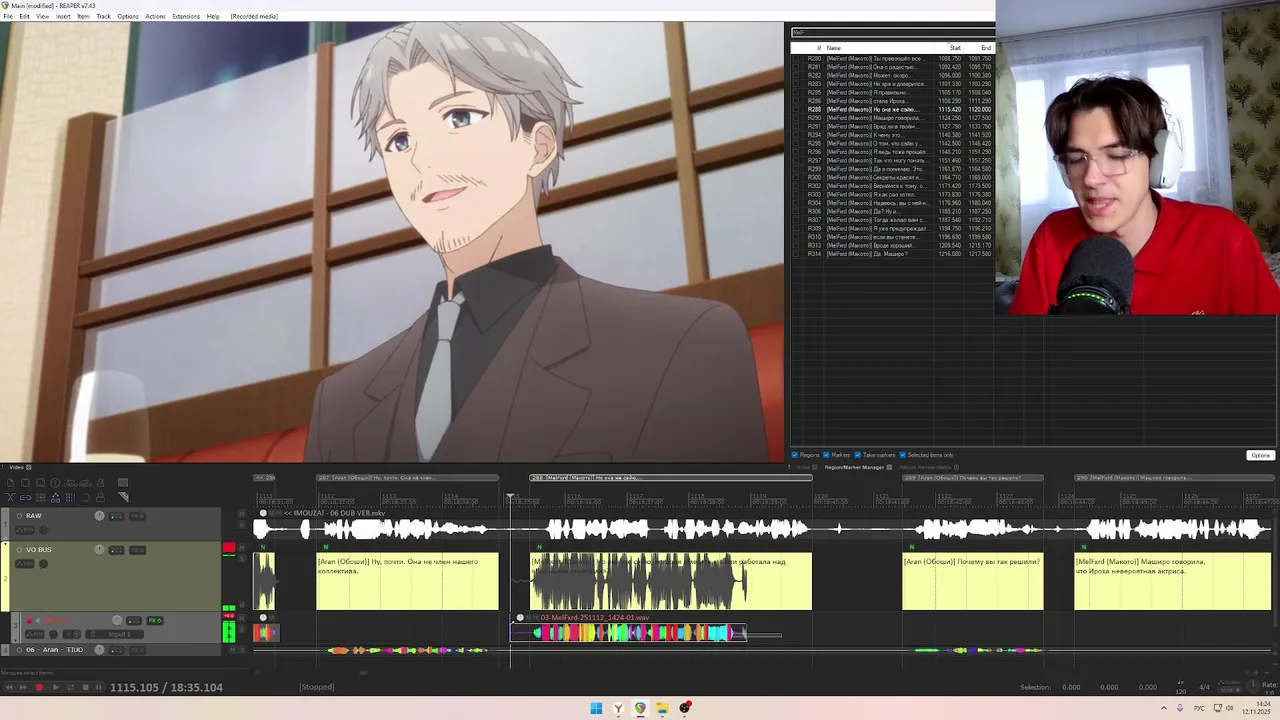The height and width of the screenshot is (720, 1280).
Task: Click the transport Pause button
Action: tap(98, 687)
